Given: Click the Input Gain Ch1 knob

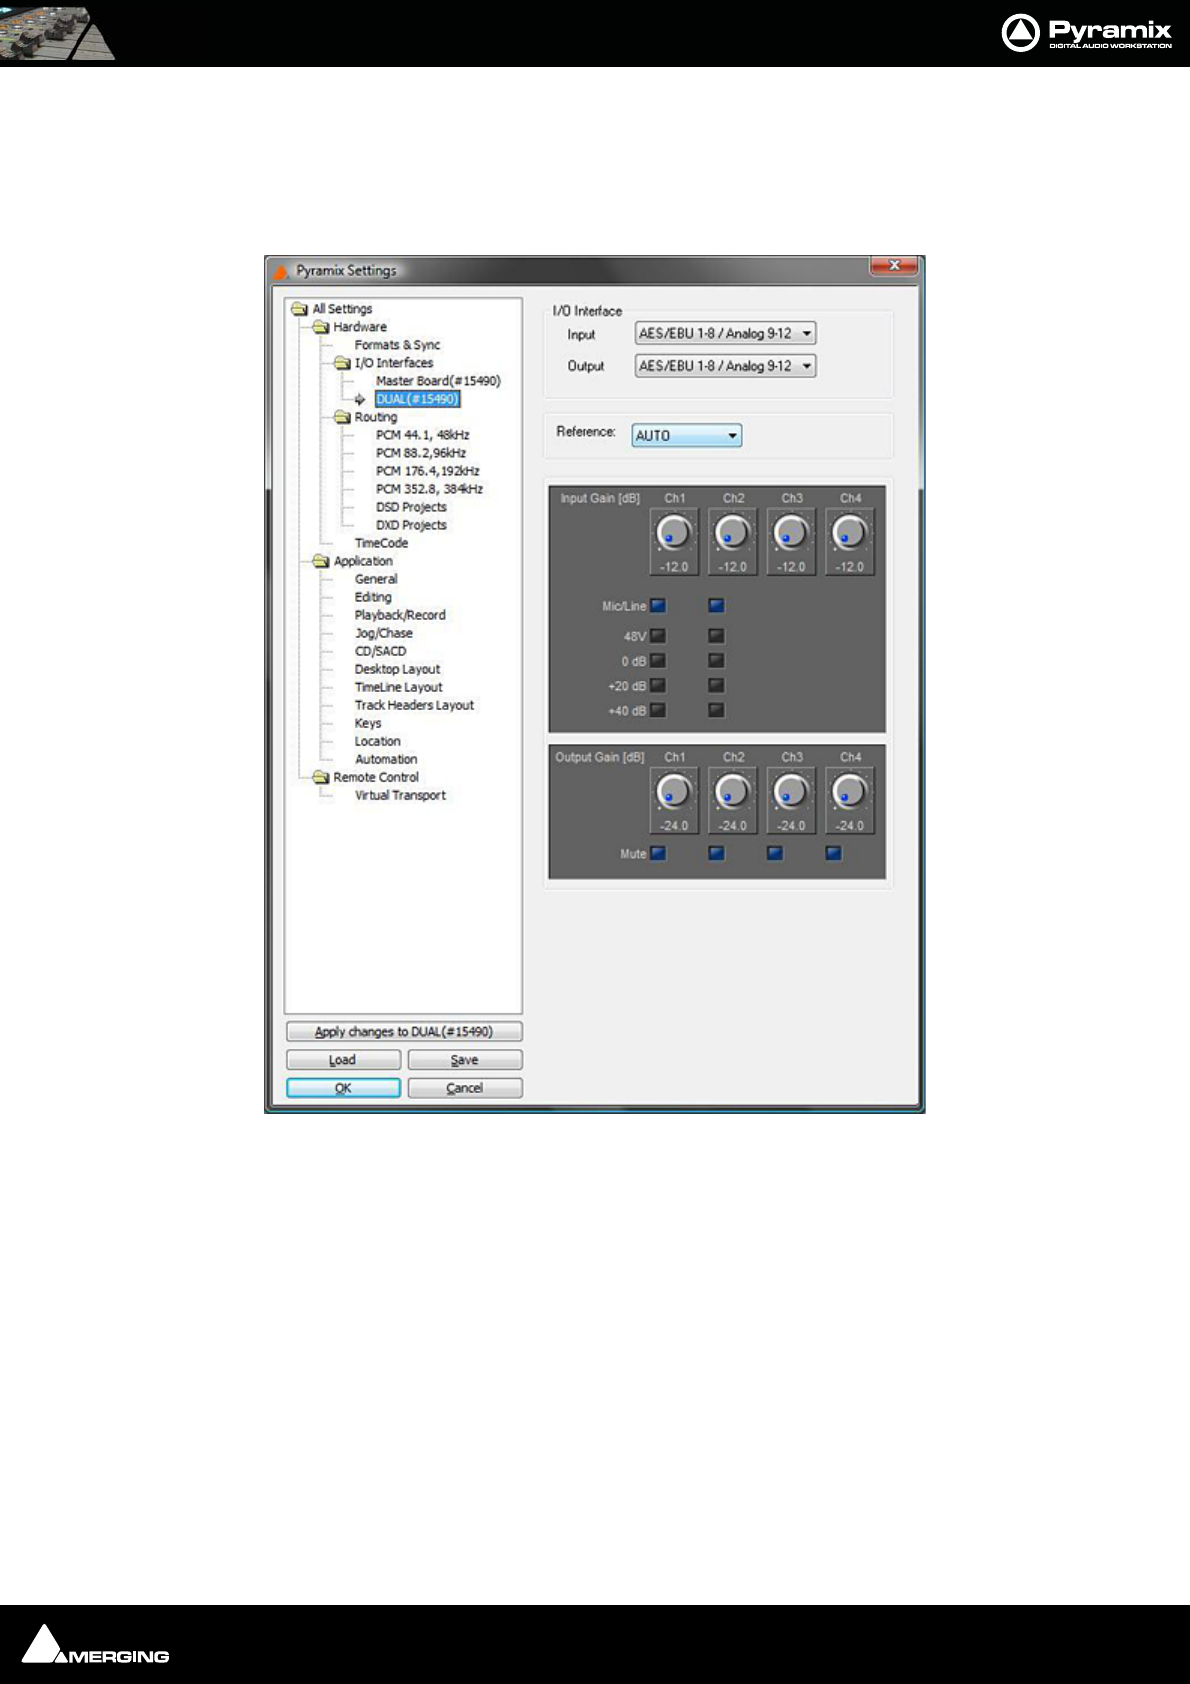Looking at the screenshot, I should click(x=674, y=533).
